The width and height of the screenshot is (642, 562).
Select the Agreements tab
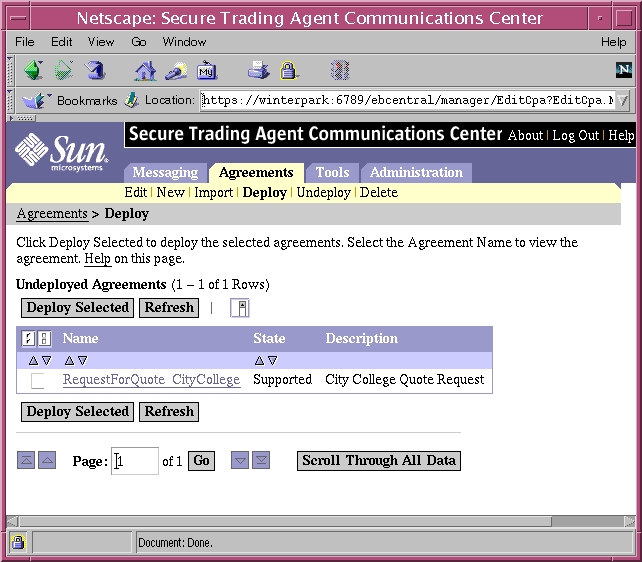[x=256, y=172]
